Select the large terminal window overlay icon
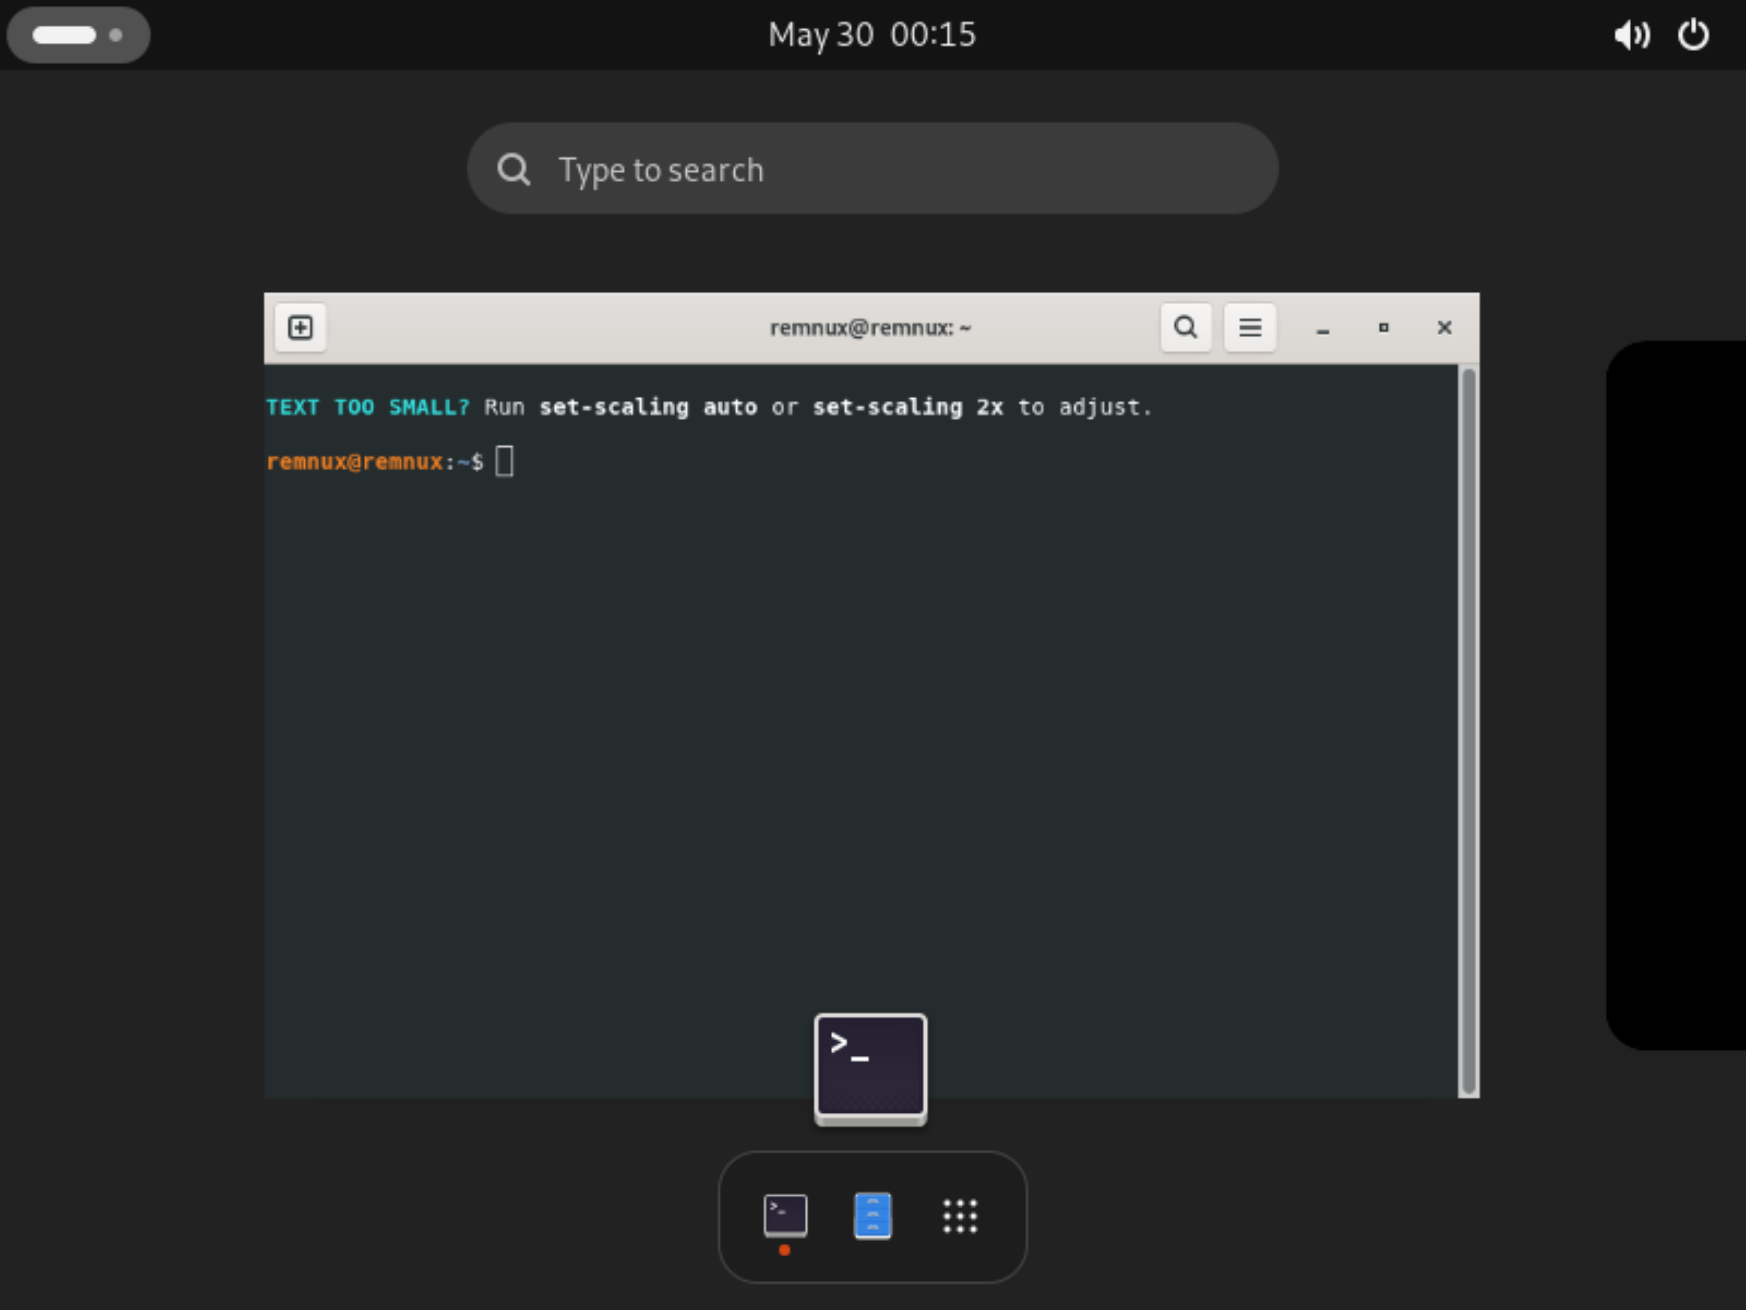The width and height of the screenshot is (1746, 1310). tap(870, 1069)
